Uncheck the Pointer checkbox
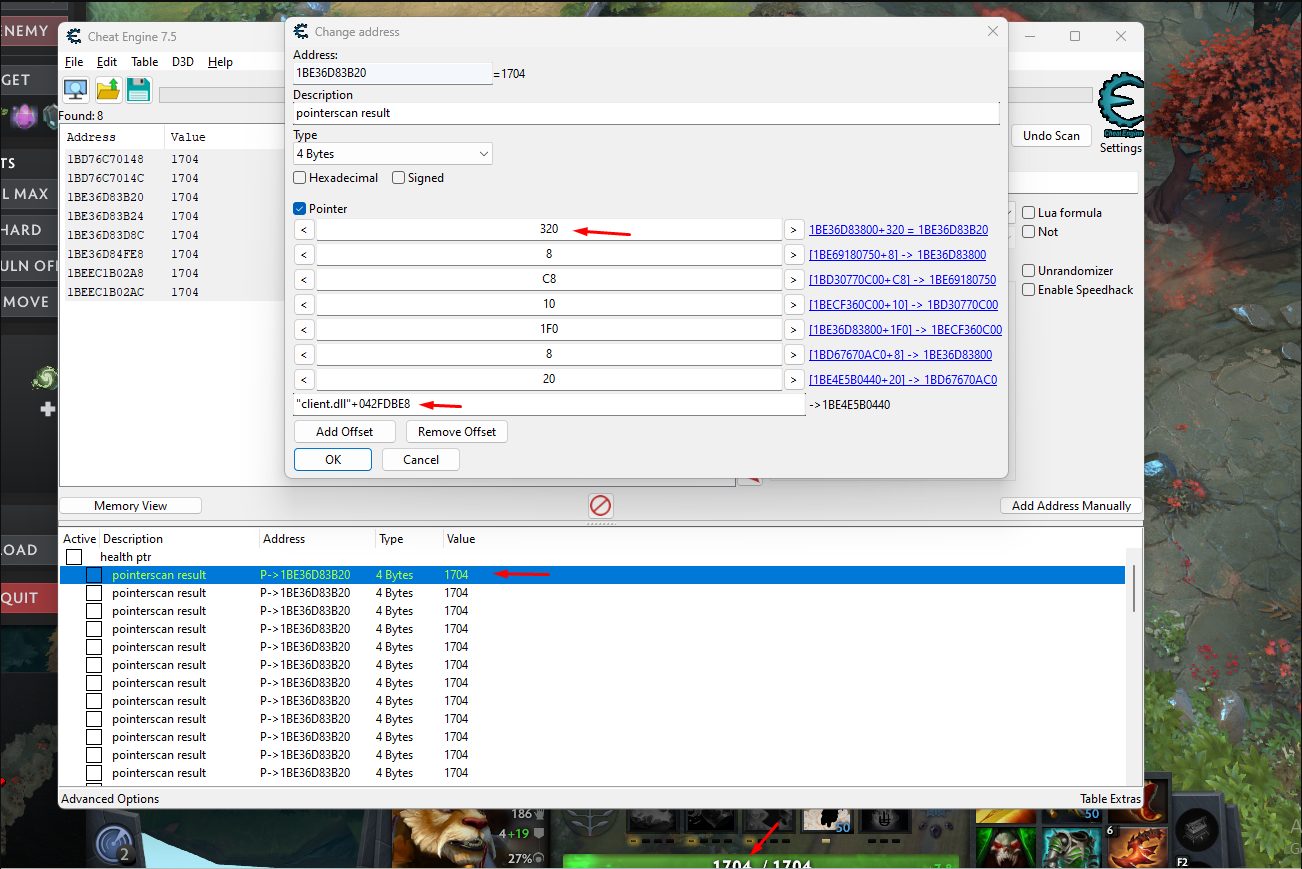This screenshot has width=1302, height=869. 300,209
